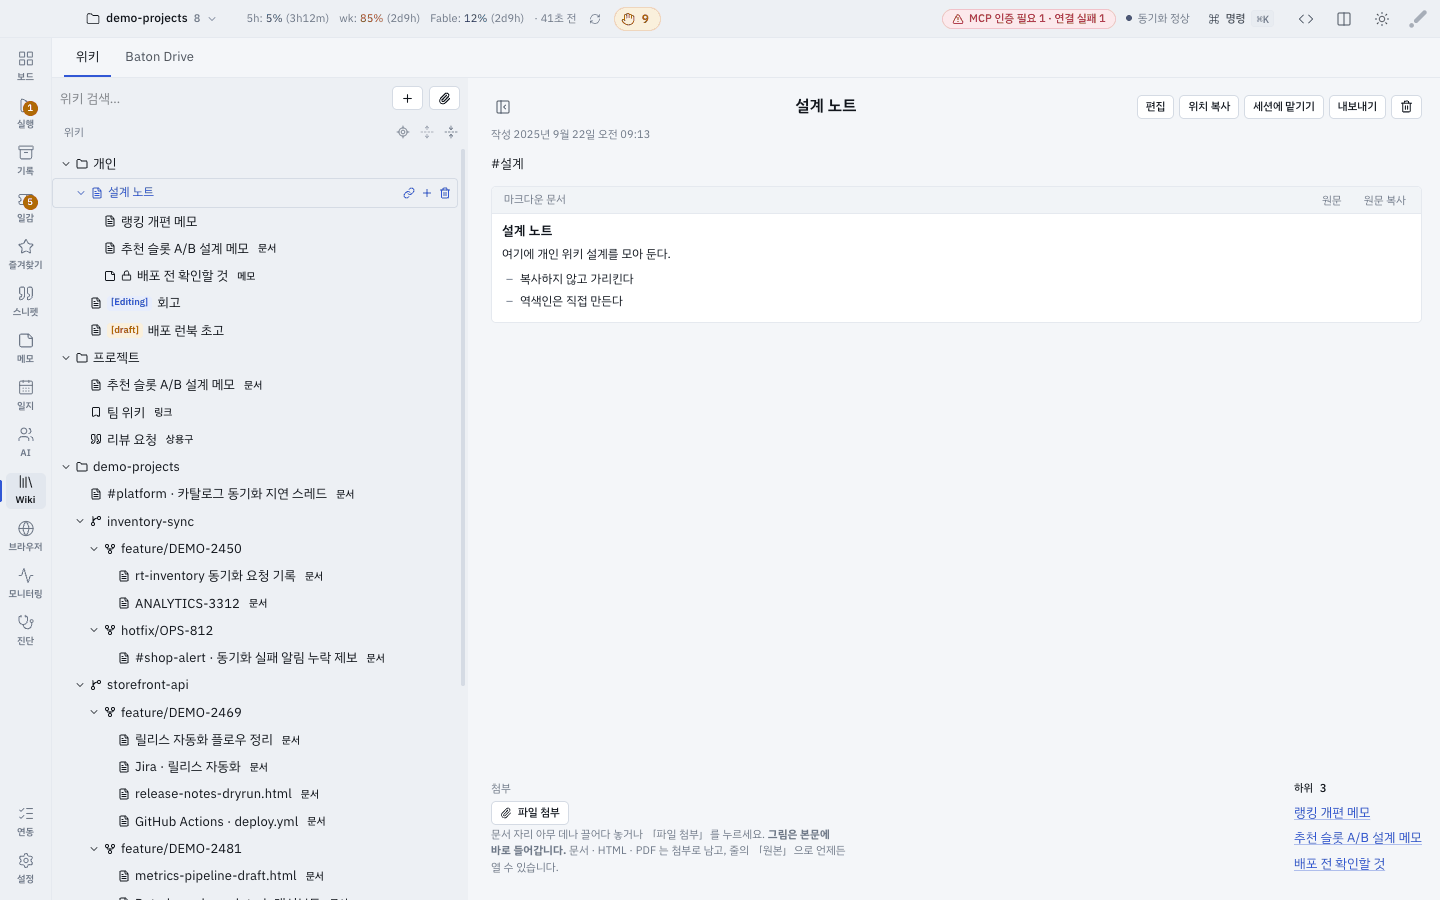Open the Browser globe sidebar icon

(26, 535)
